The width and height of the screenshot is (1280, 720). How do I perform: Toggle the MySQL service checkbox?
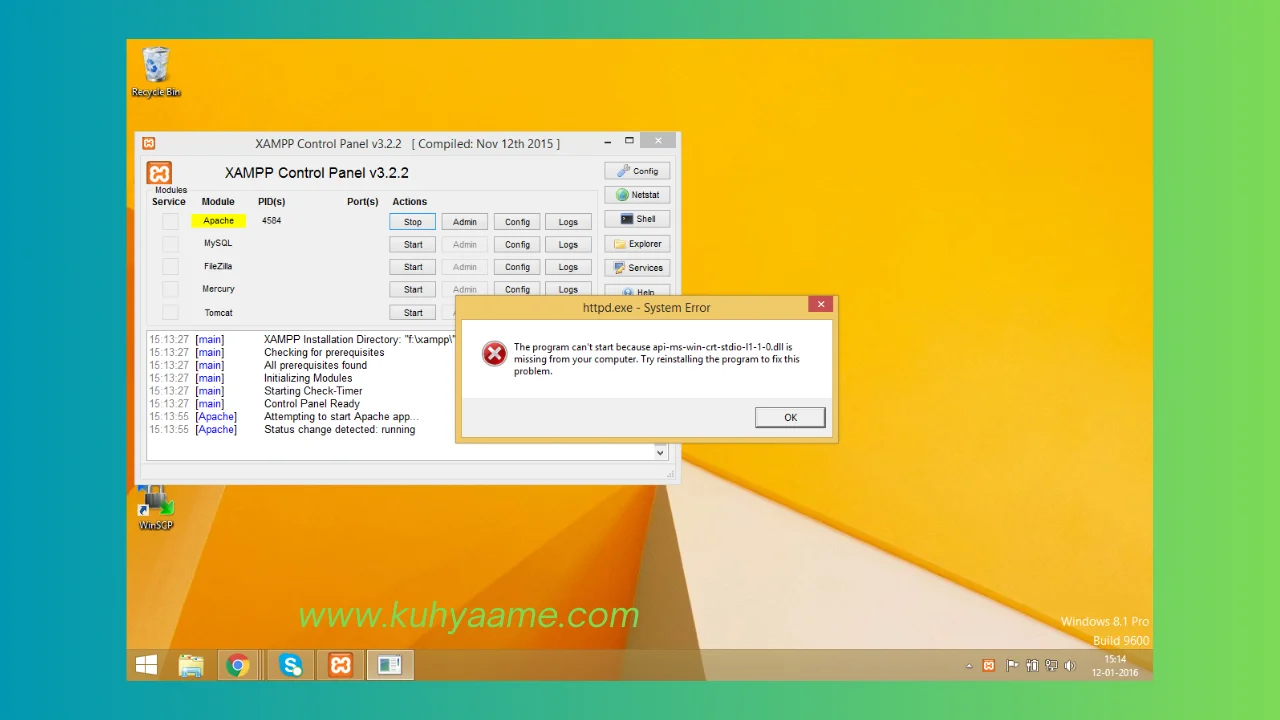(x=170, y=244)
